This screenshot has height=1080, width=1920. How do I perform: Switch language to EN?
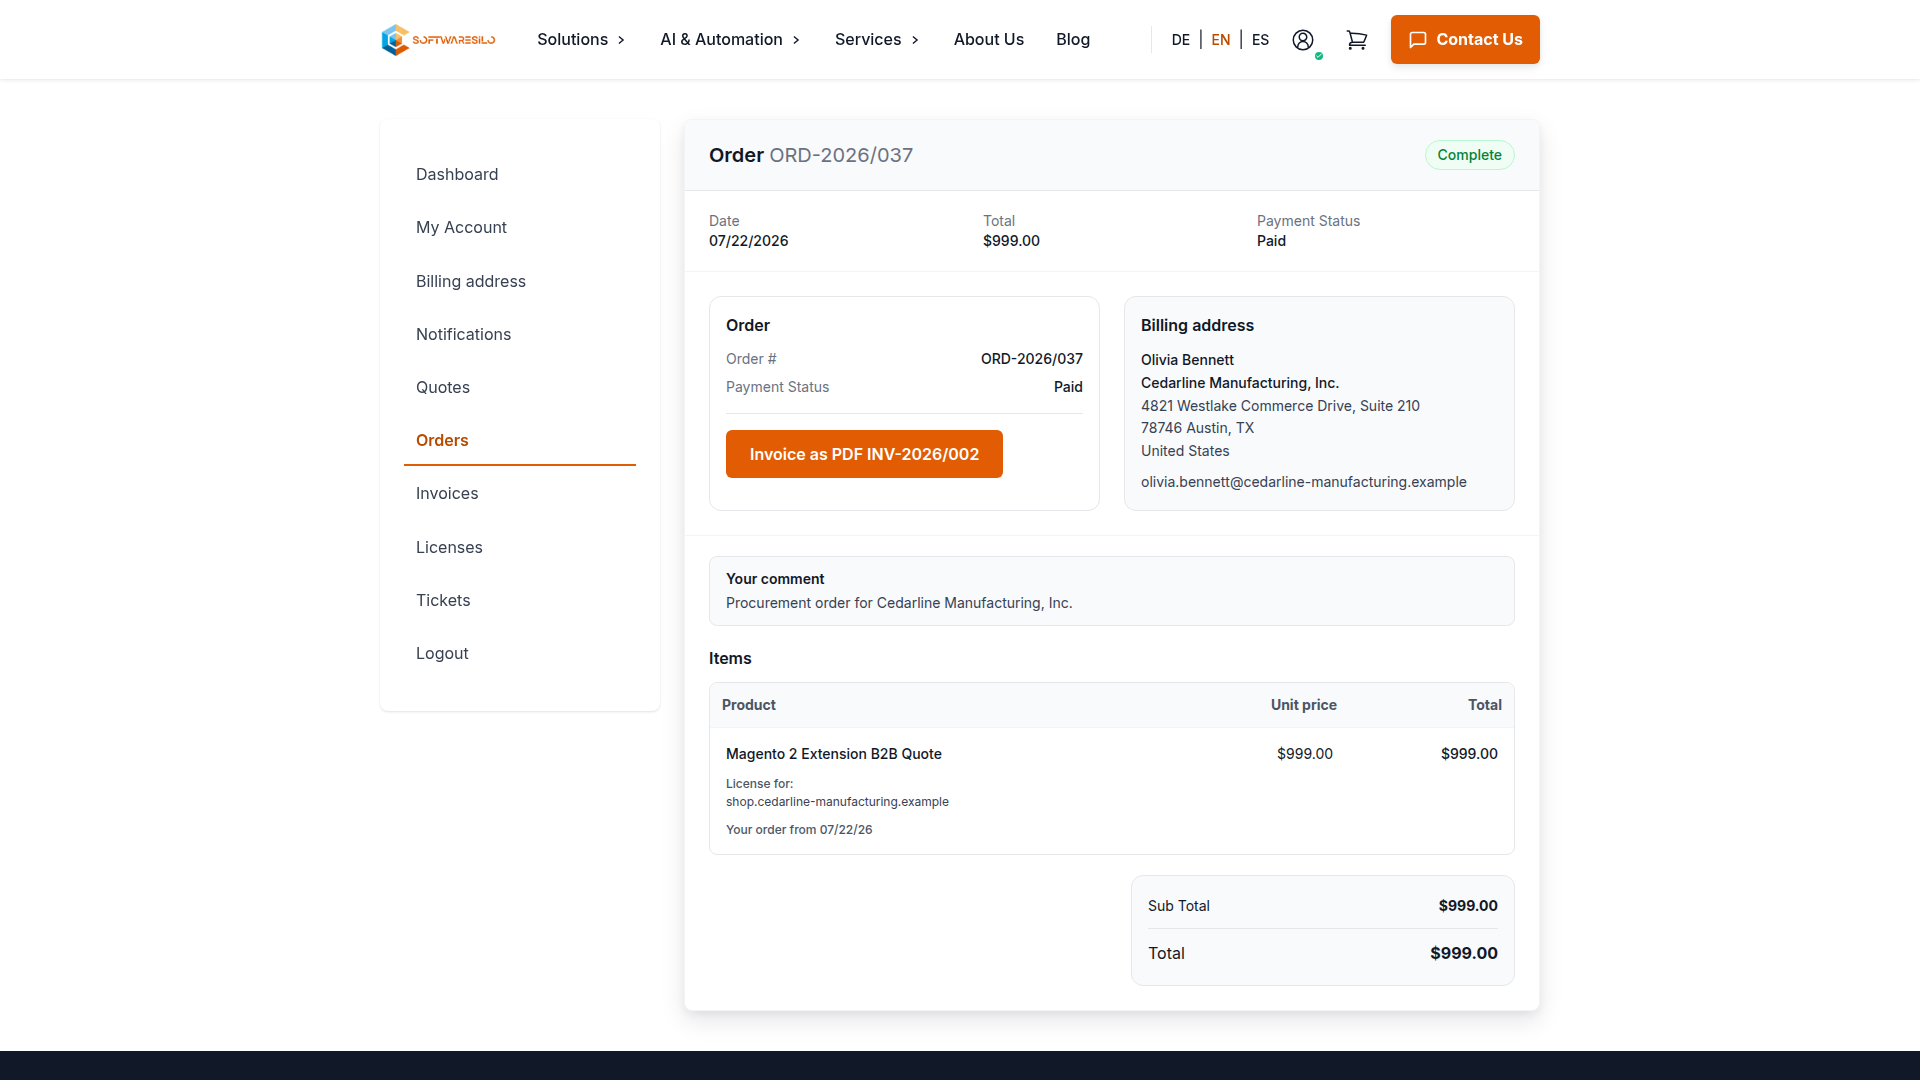pos(1221,40)
